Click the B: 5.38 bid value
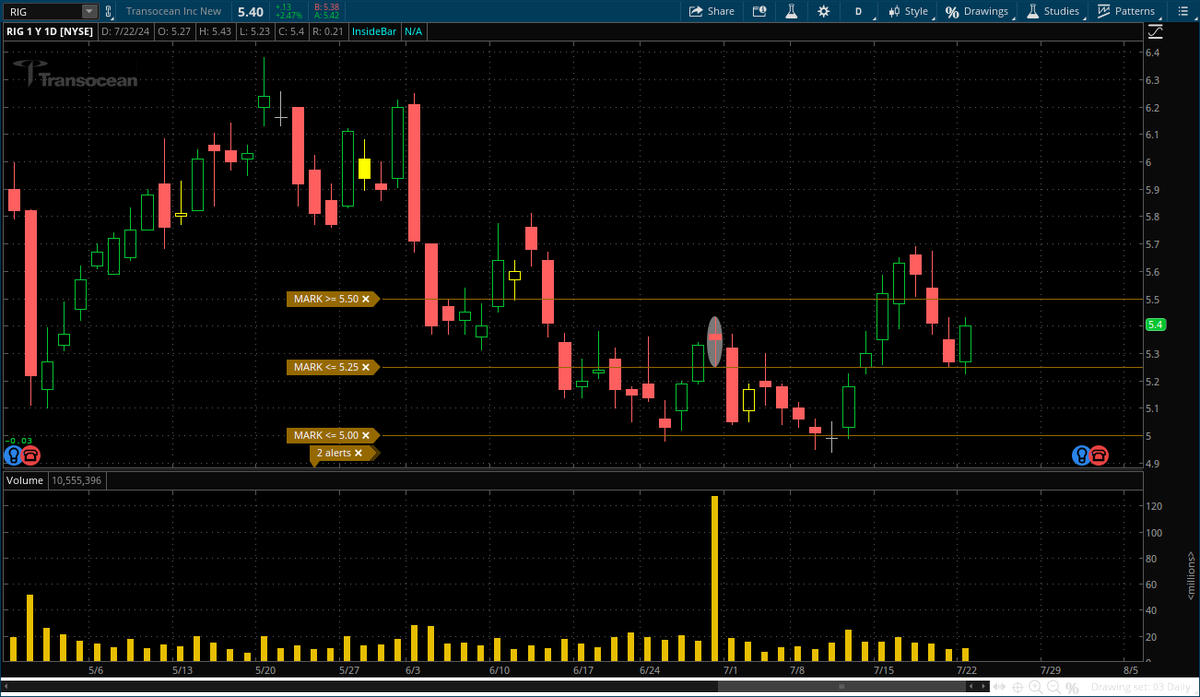The image size is (1200, 697). point(326,7)
